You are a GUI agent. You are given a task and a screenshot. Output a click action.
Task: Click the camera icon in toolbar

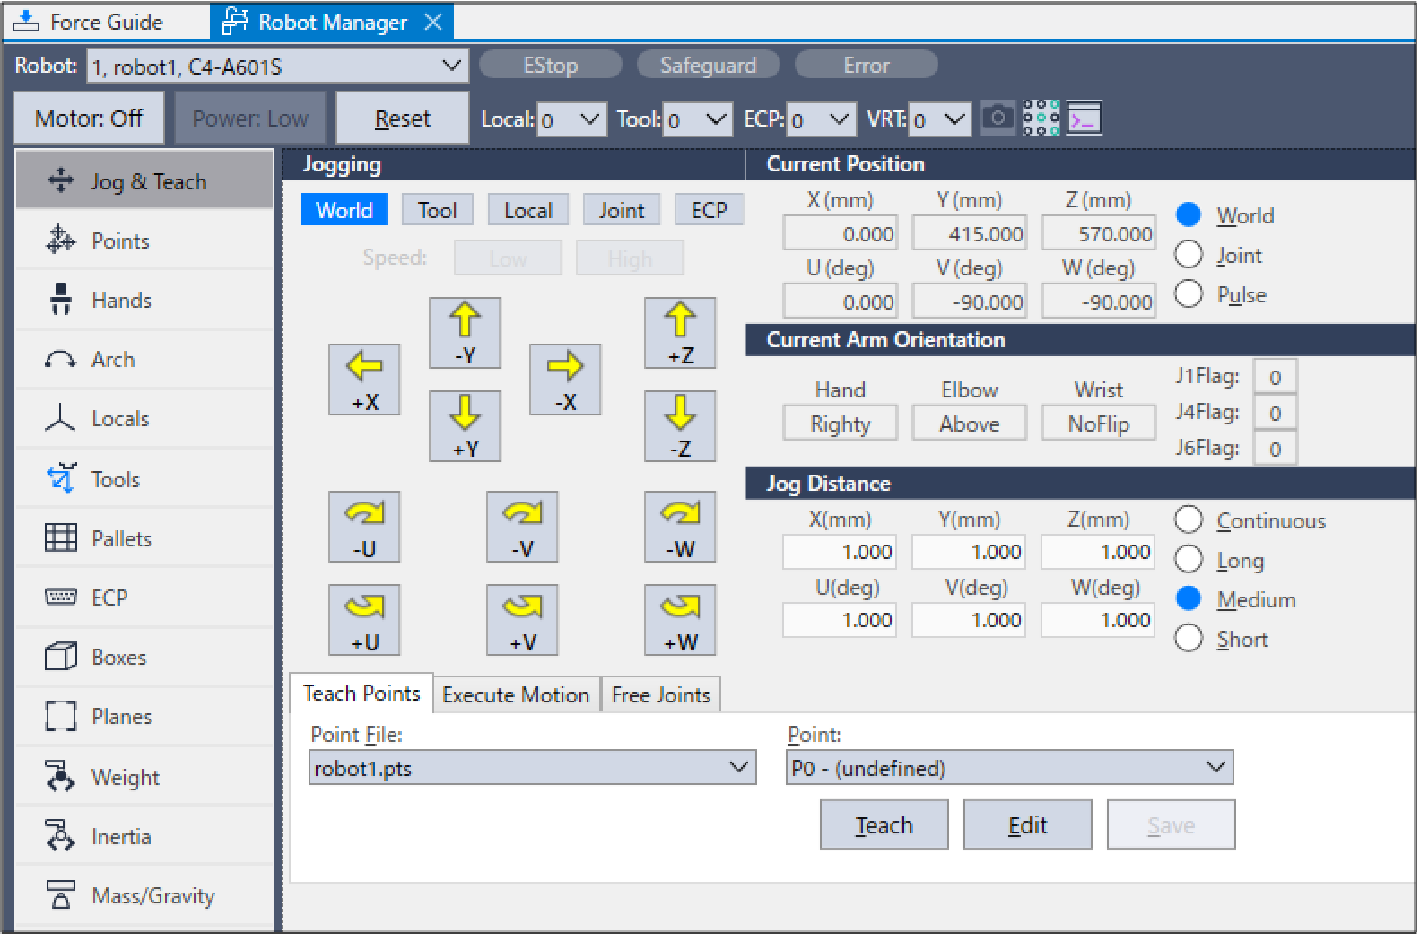coord(997,118)
